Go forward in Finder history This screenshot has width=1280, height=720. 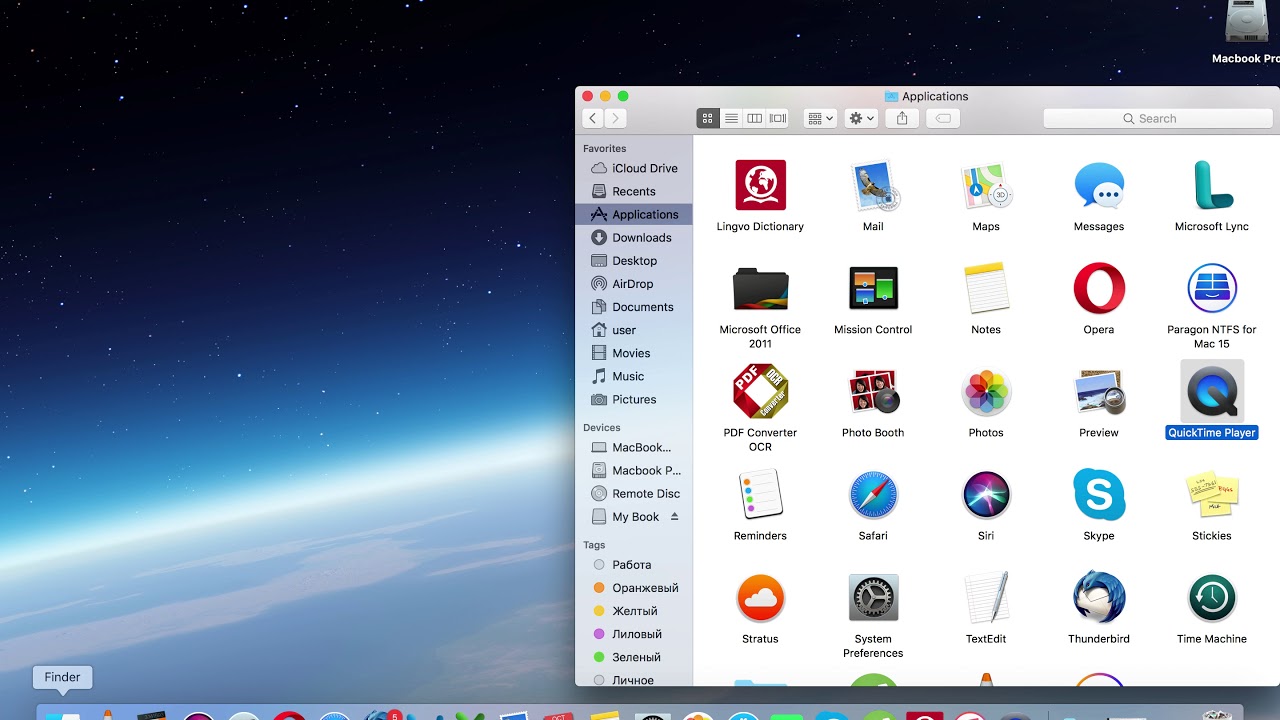[x=616, y=118]
